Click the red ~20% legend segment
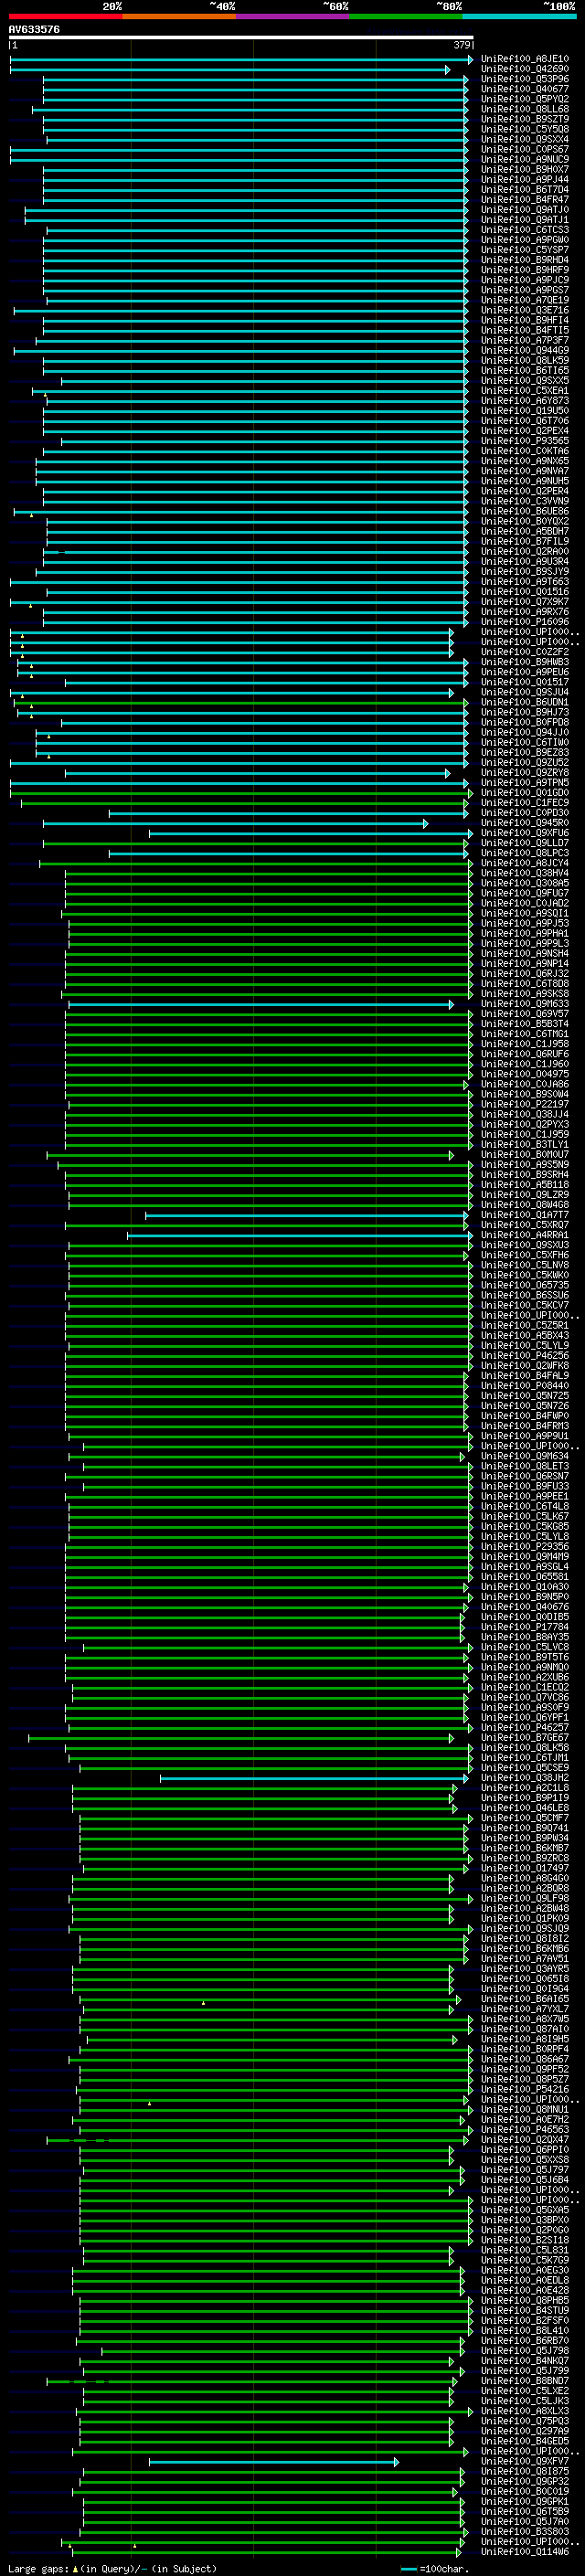This screenshot has height=2576, width=585. pyautogui.click(x=65, y=16)
